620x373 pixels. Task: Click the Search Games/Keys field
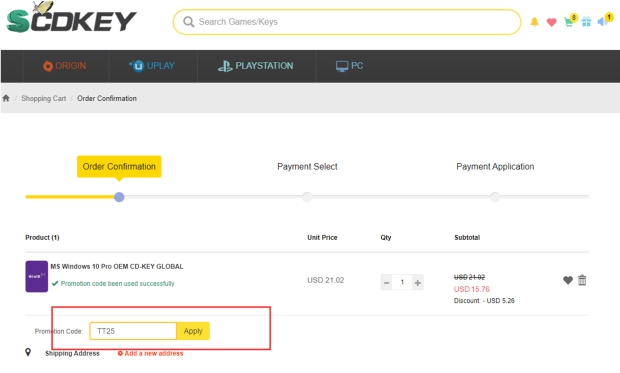click(347, 22)
